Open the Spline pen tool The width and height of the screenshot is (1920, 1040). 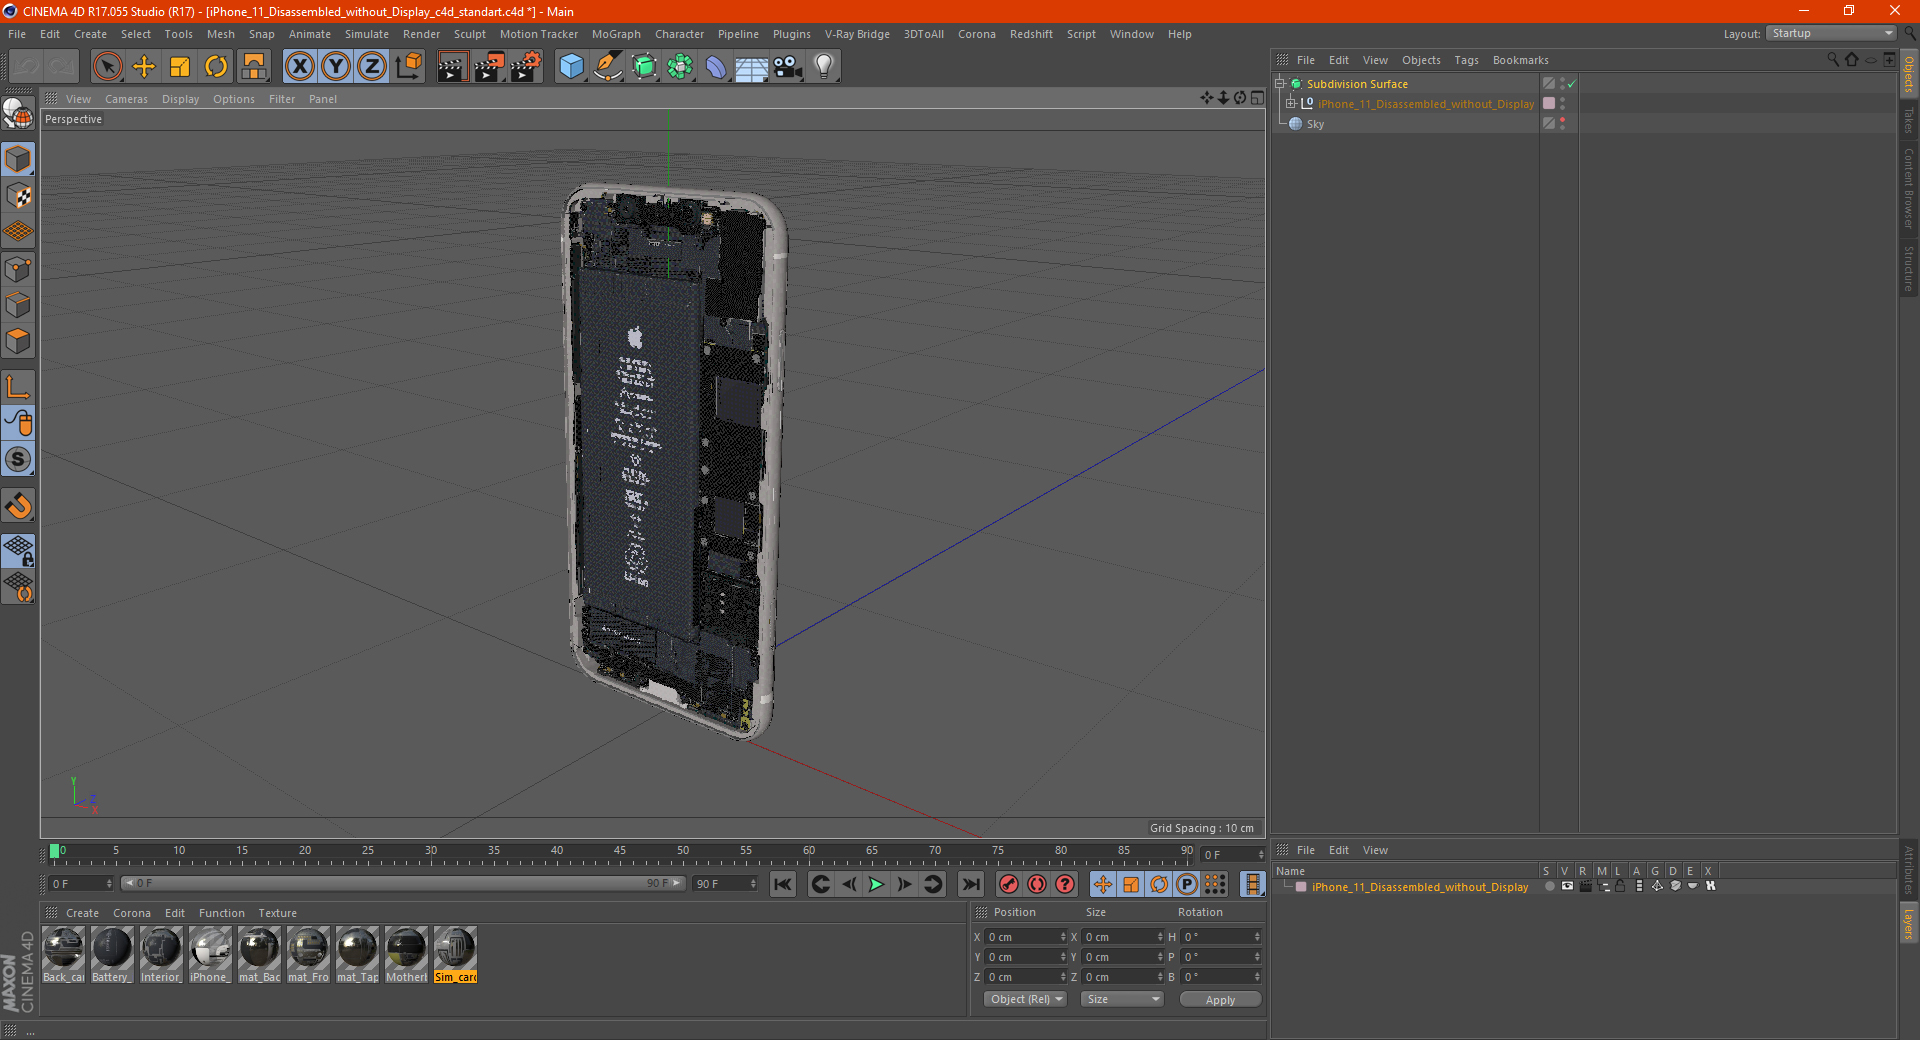607,67
